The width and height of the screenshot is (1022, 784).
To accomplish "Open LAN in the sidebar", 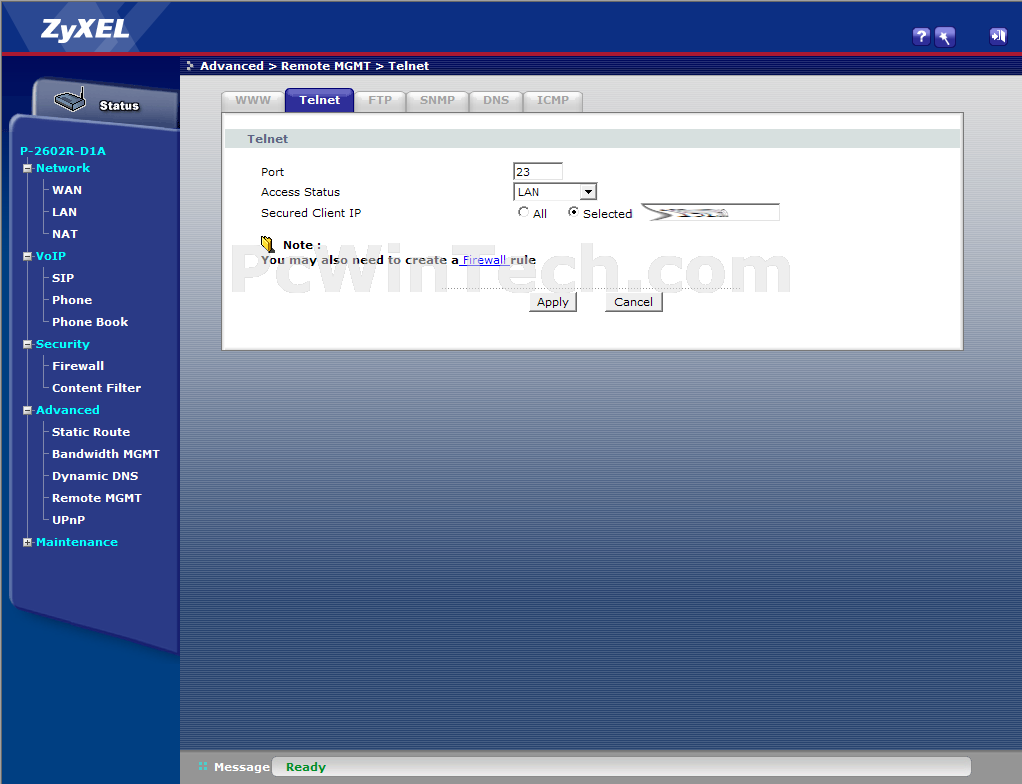I will tap(65, 212).
